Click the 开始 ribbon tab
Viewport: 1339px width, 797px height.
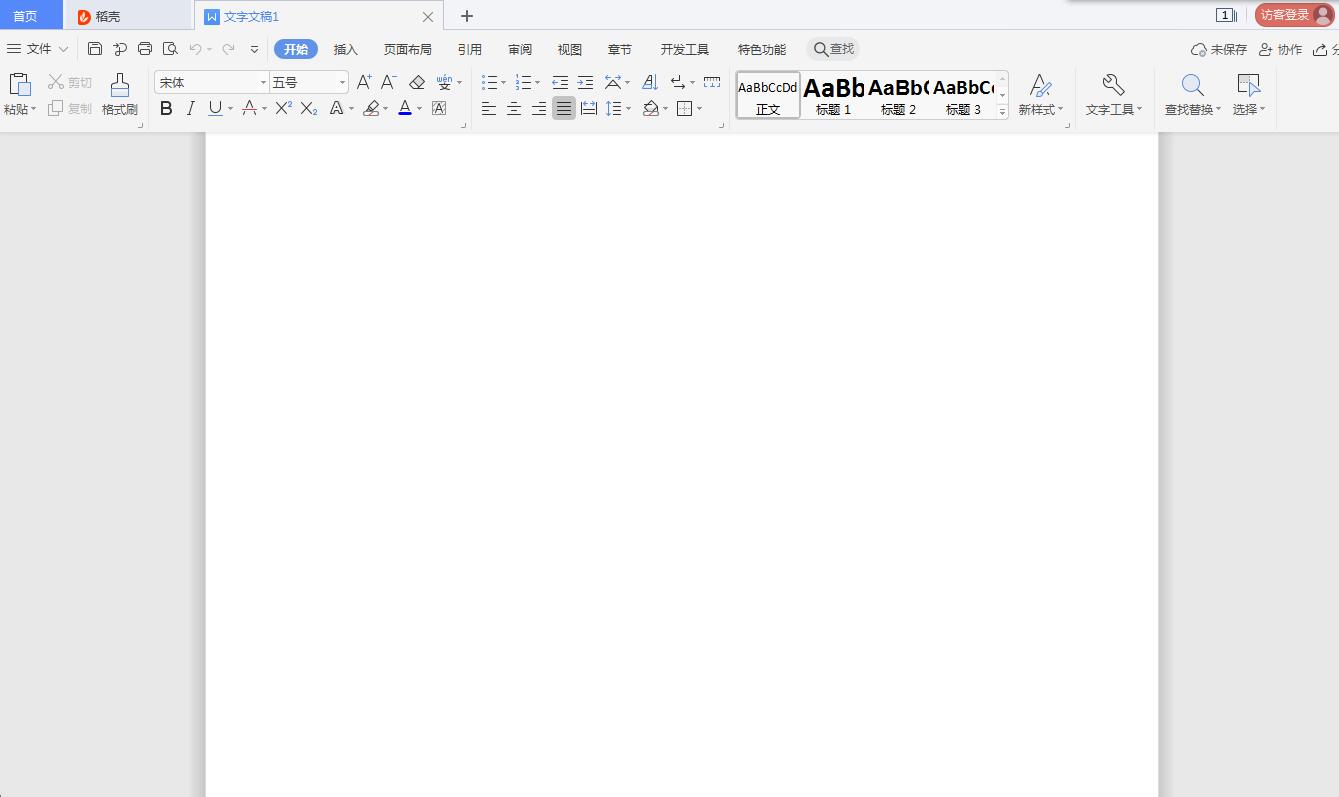click(x=296, y=49)
